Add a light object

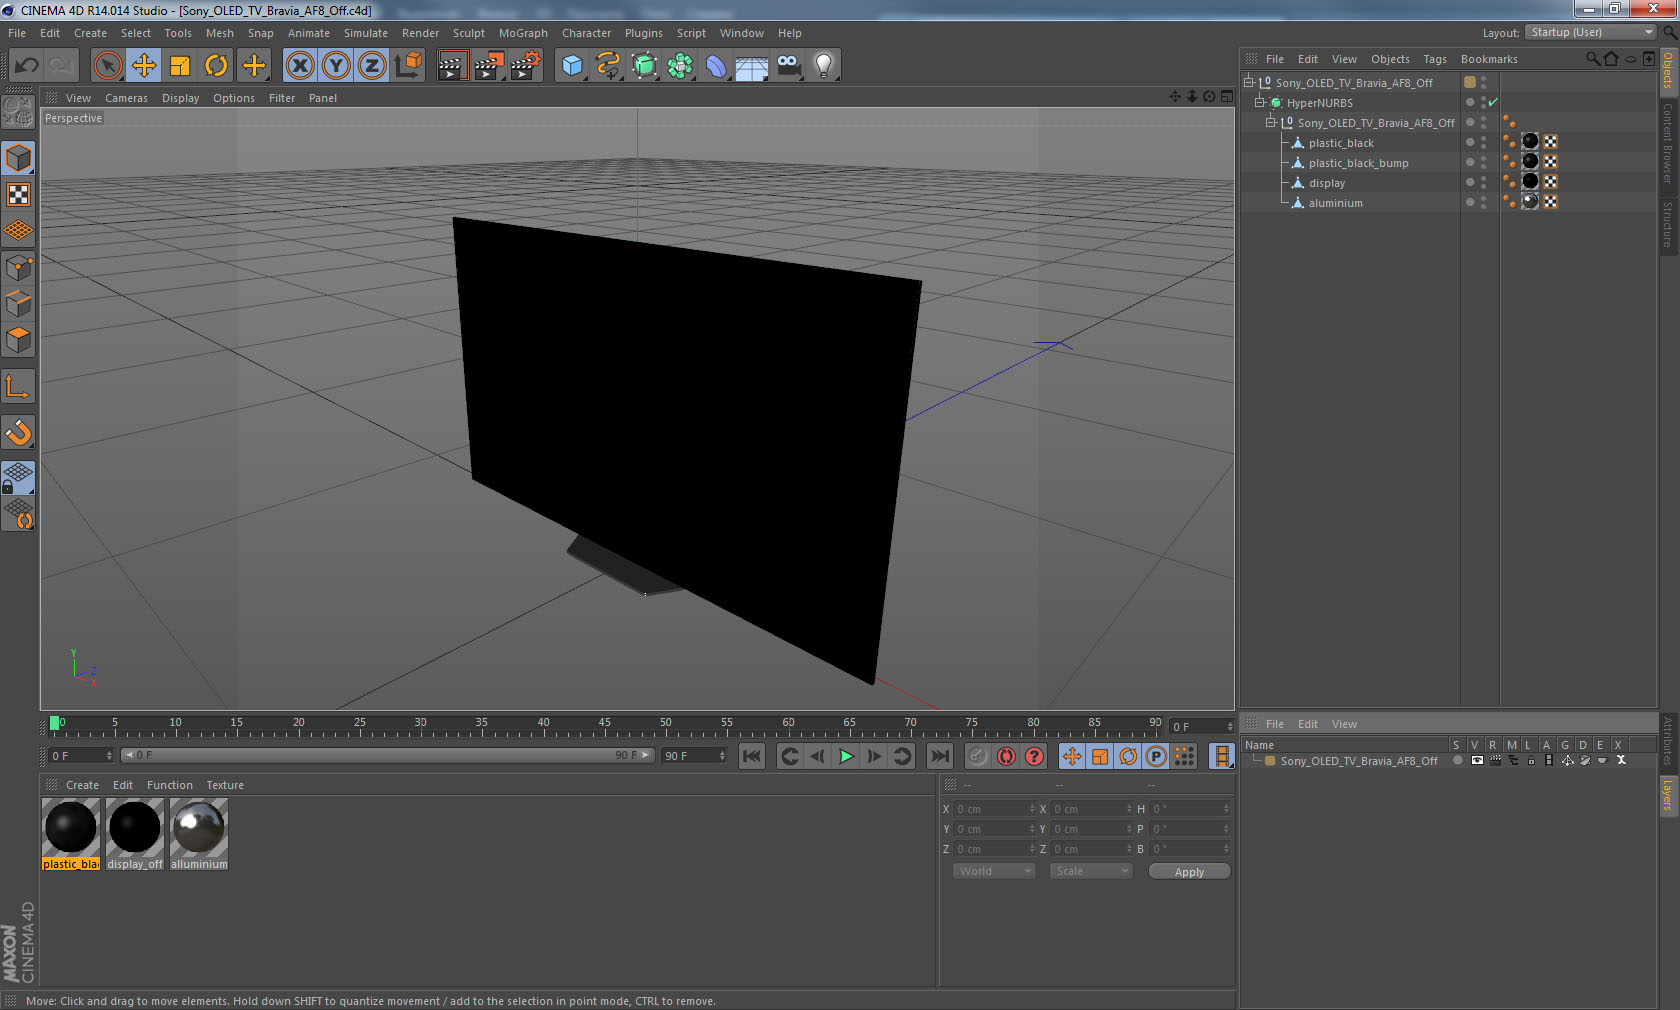tap(823, 66)
